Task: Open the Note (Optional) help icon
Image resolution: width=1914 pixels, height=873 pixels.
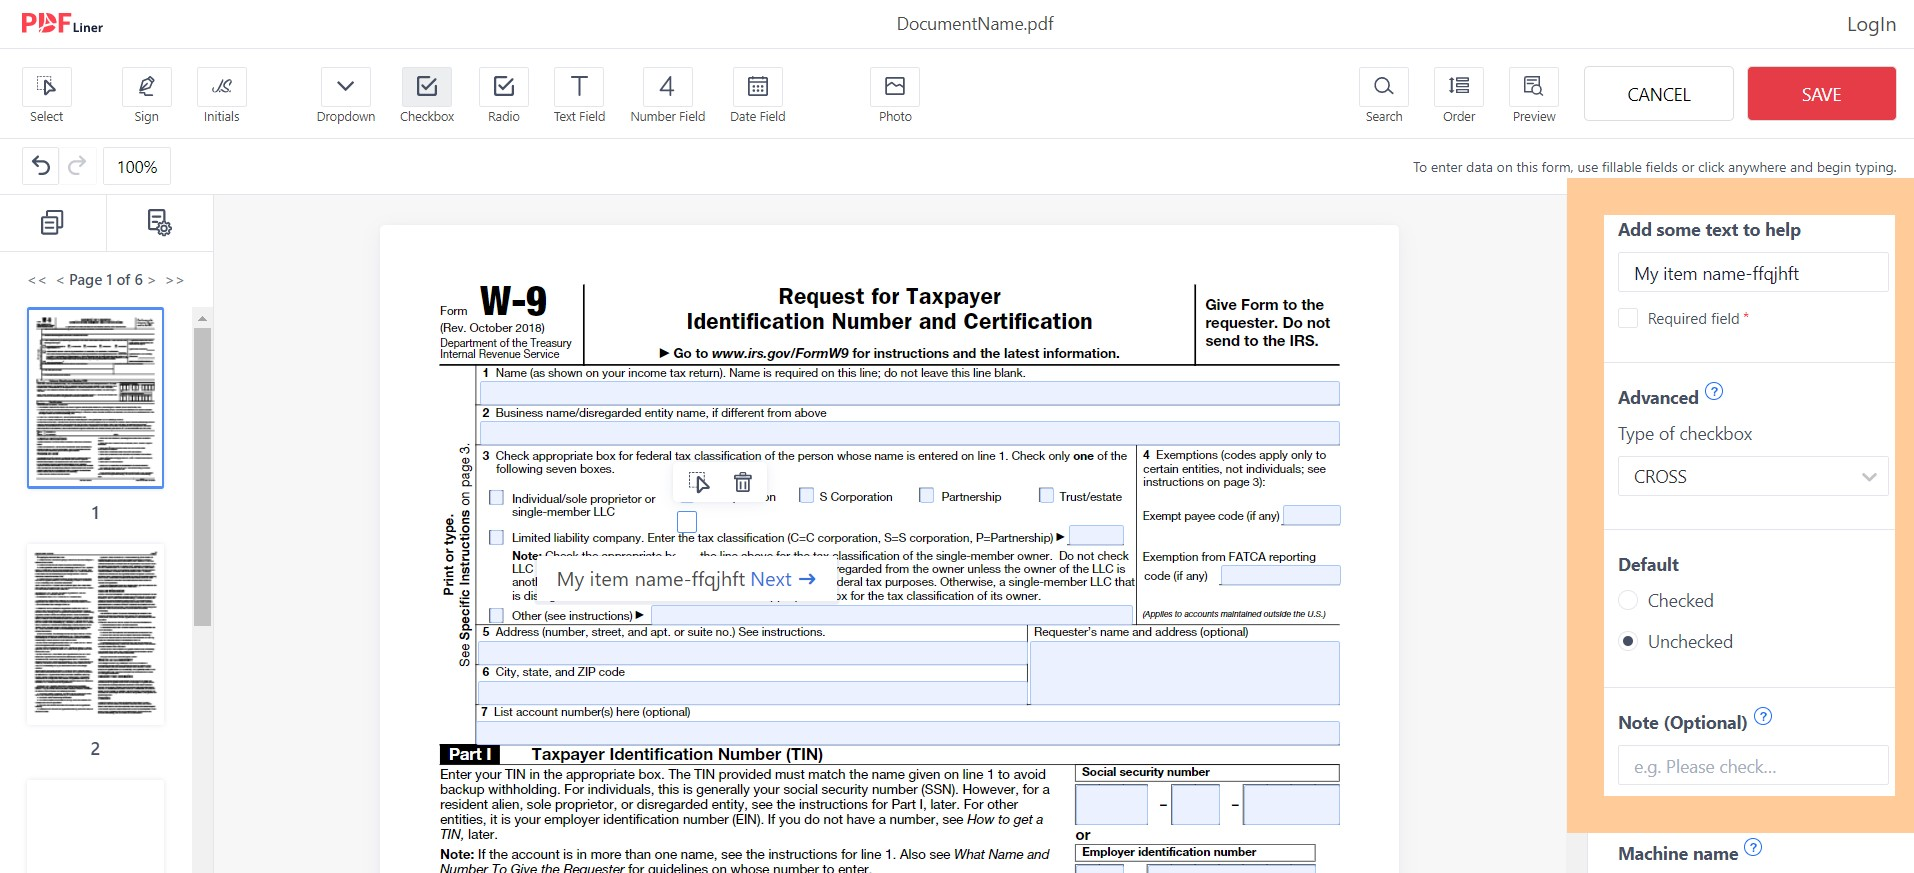Action: [x=1763, y=716]
